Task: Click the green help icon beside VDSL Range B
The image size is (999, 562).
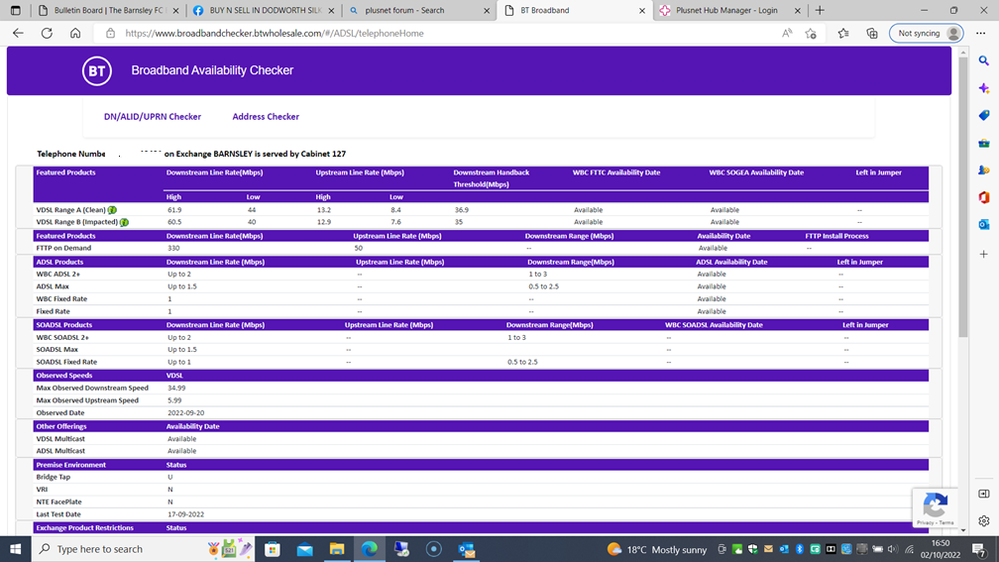Action: coord(124,222)
